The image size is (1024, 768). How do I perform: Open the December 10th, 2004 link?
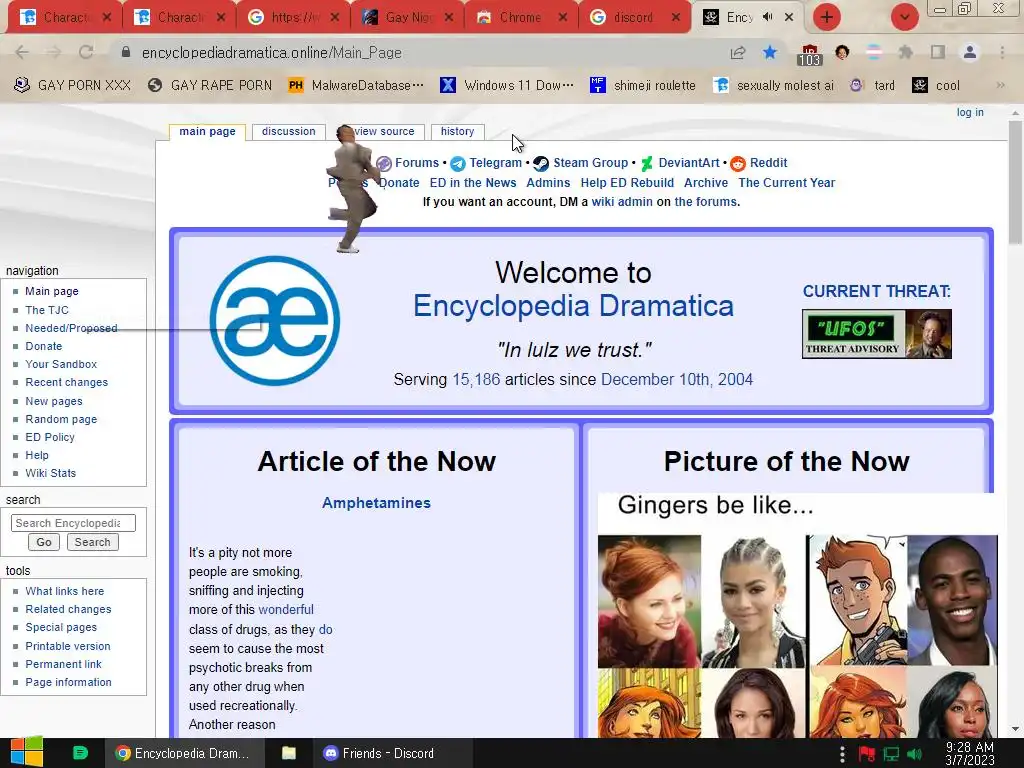pyautogui.click(x=677, y=379)
